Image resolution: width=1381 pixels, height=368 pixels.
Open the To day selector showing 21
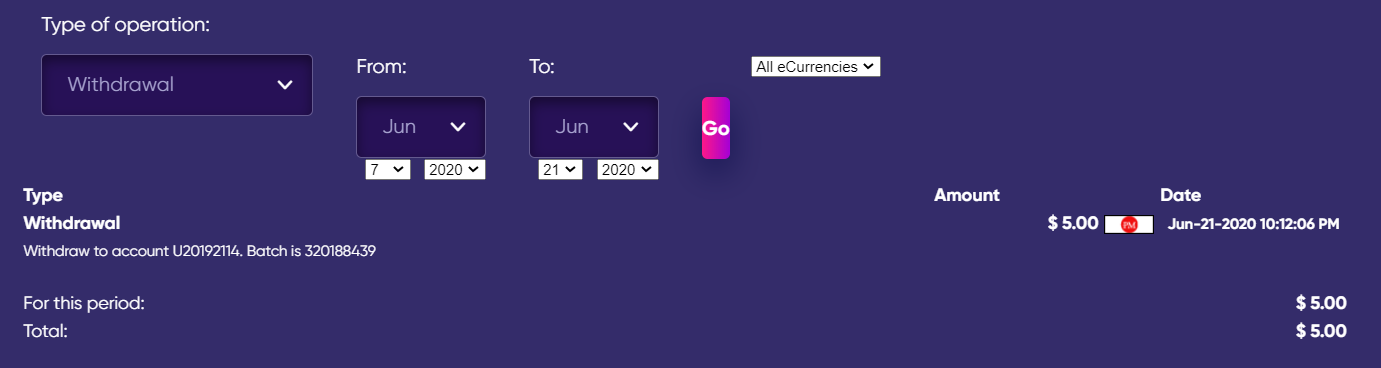(560, 170)
